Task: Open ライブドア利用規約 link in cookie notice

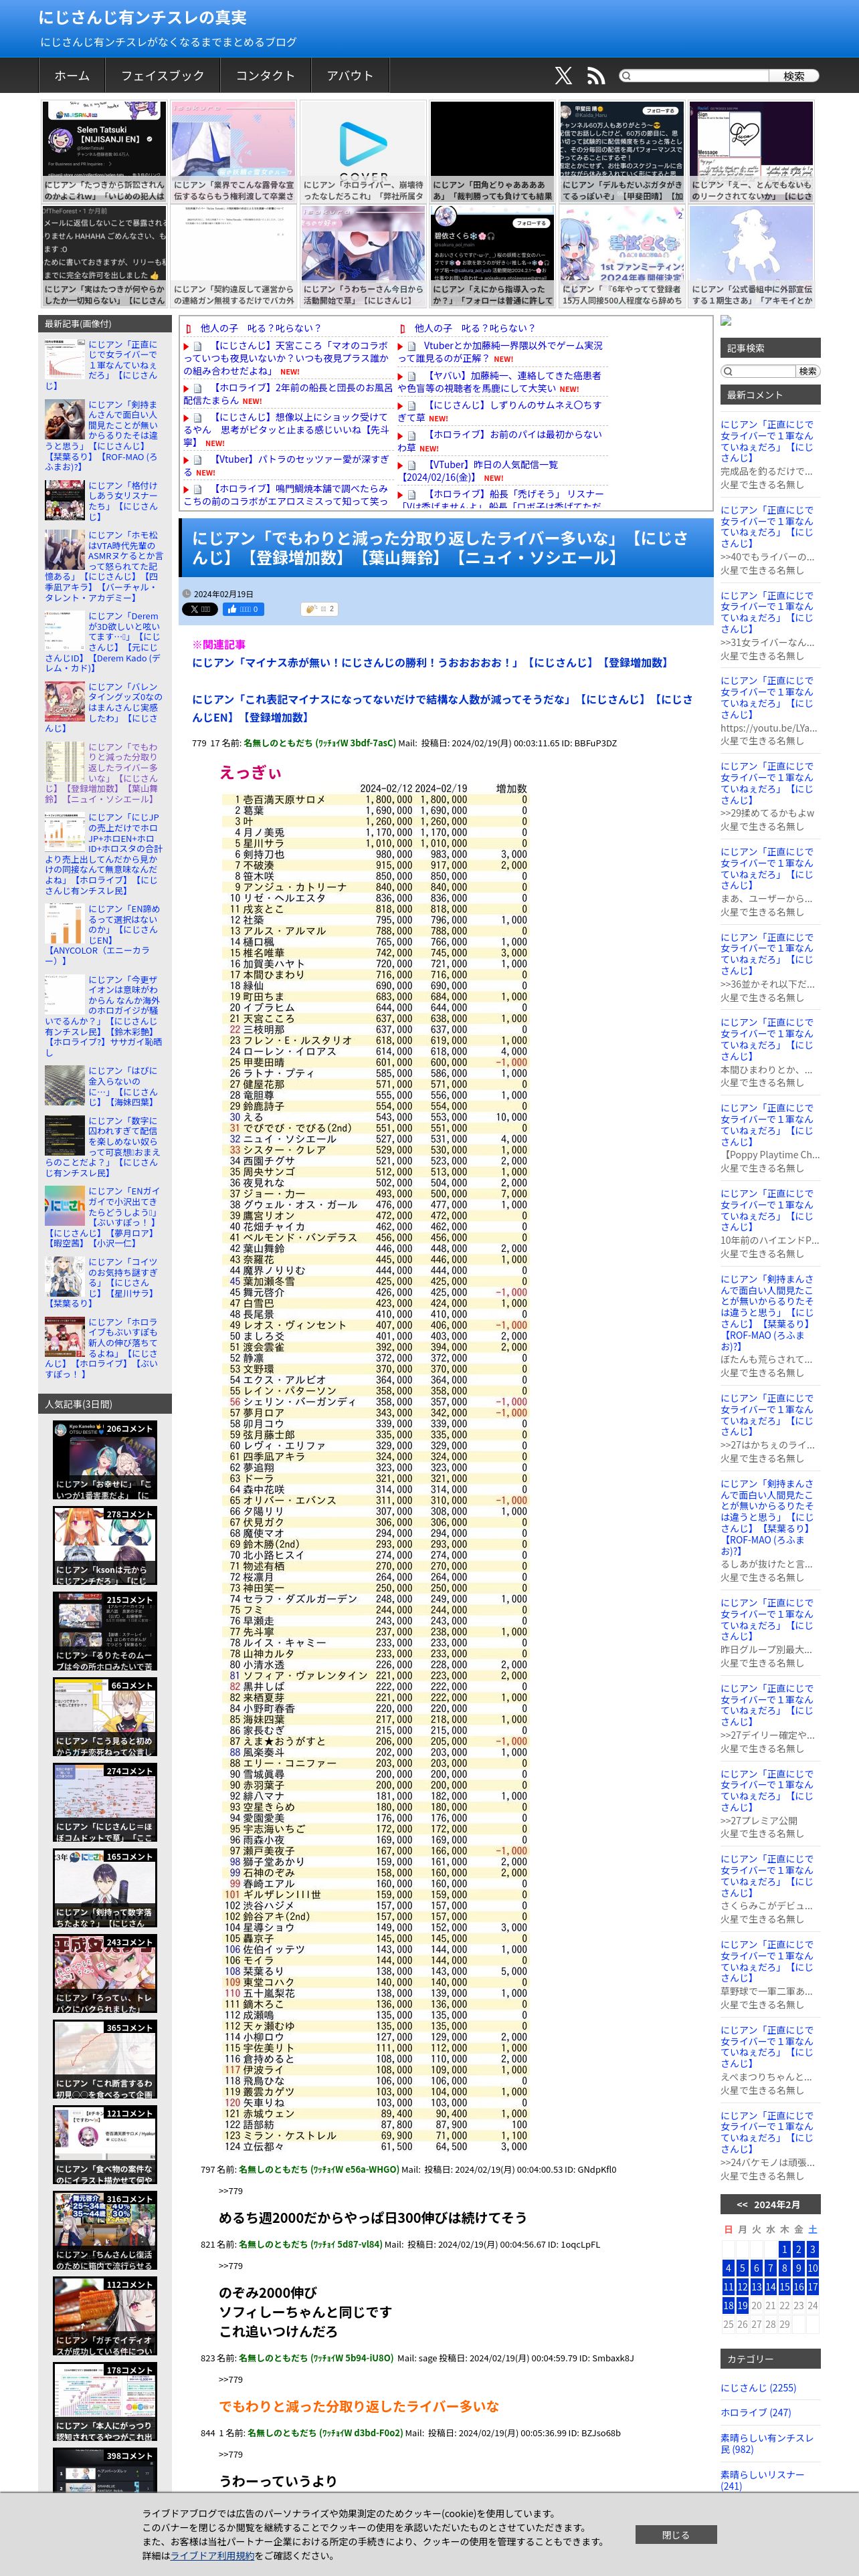Action: point(212,2555)
